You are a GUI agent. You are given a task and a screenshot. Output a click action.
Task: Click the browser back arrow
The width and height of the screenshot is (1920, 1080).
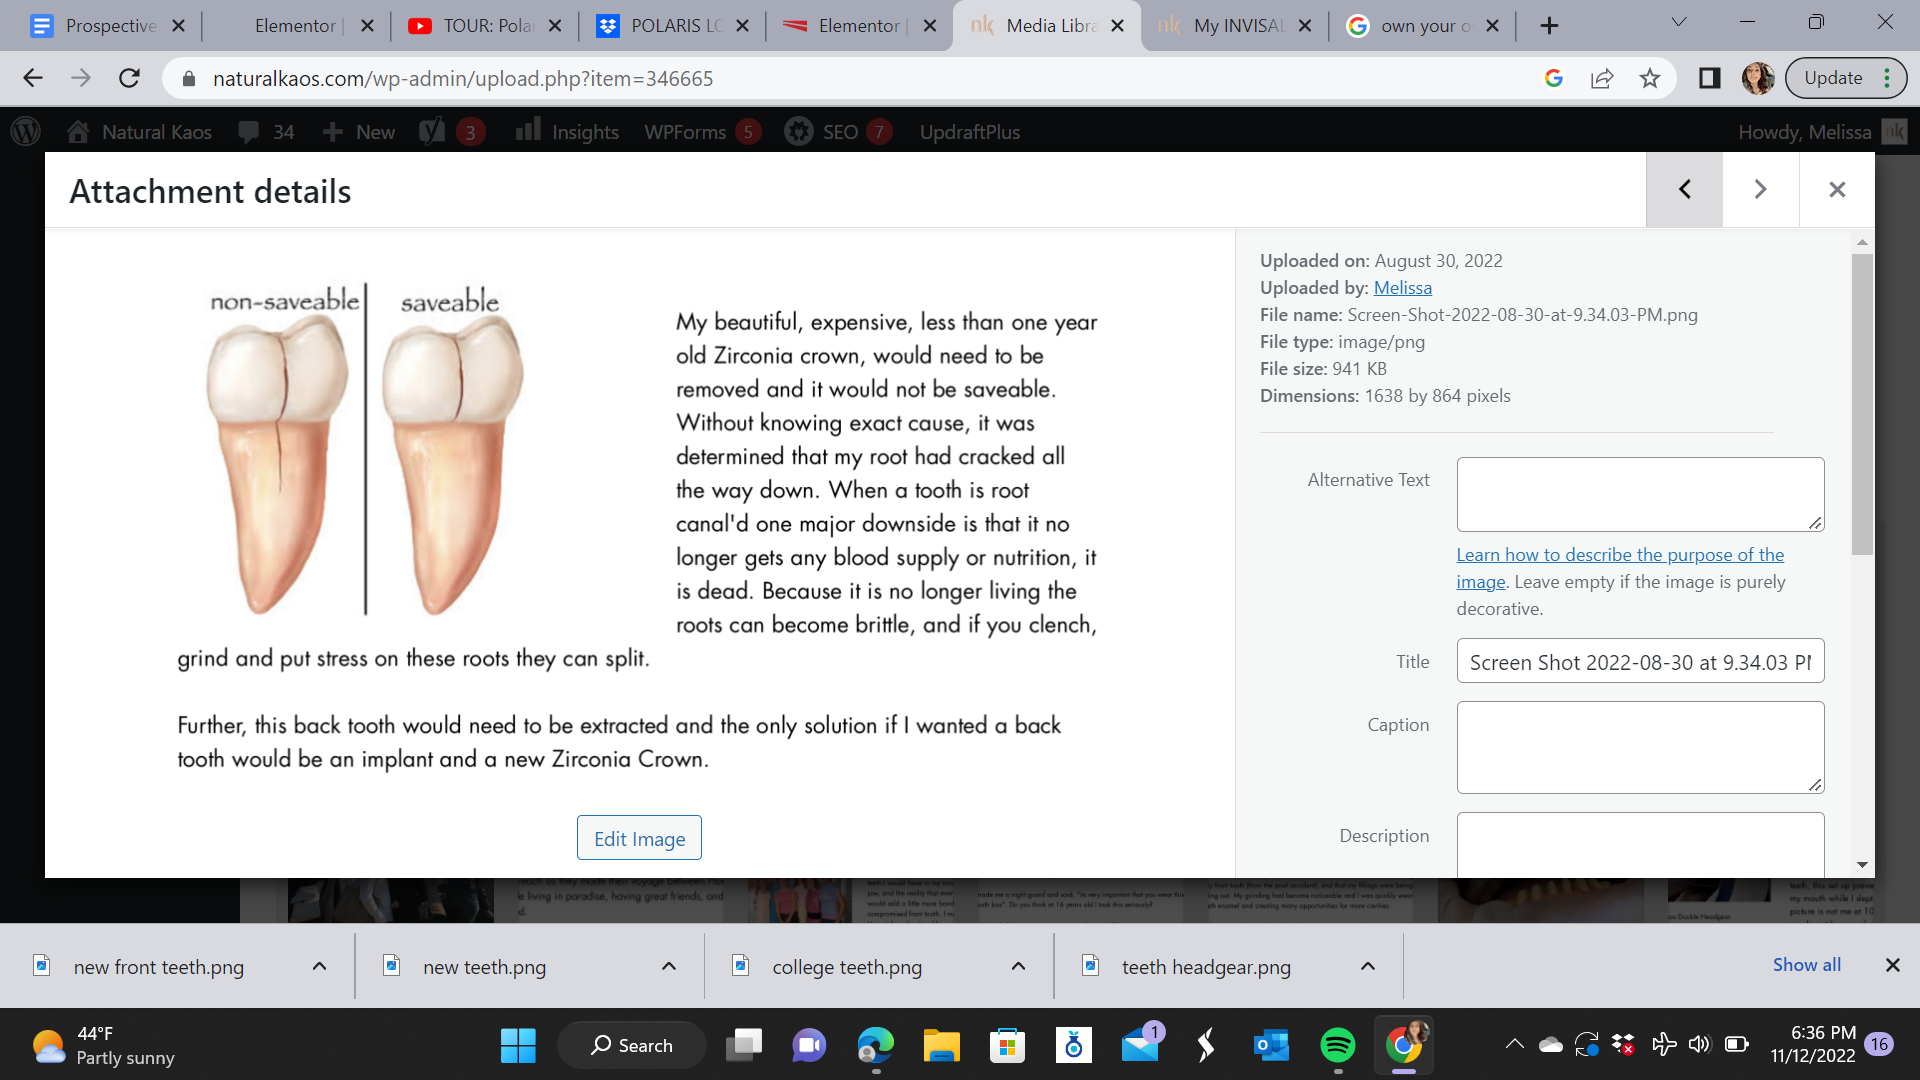pos(33,78)
